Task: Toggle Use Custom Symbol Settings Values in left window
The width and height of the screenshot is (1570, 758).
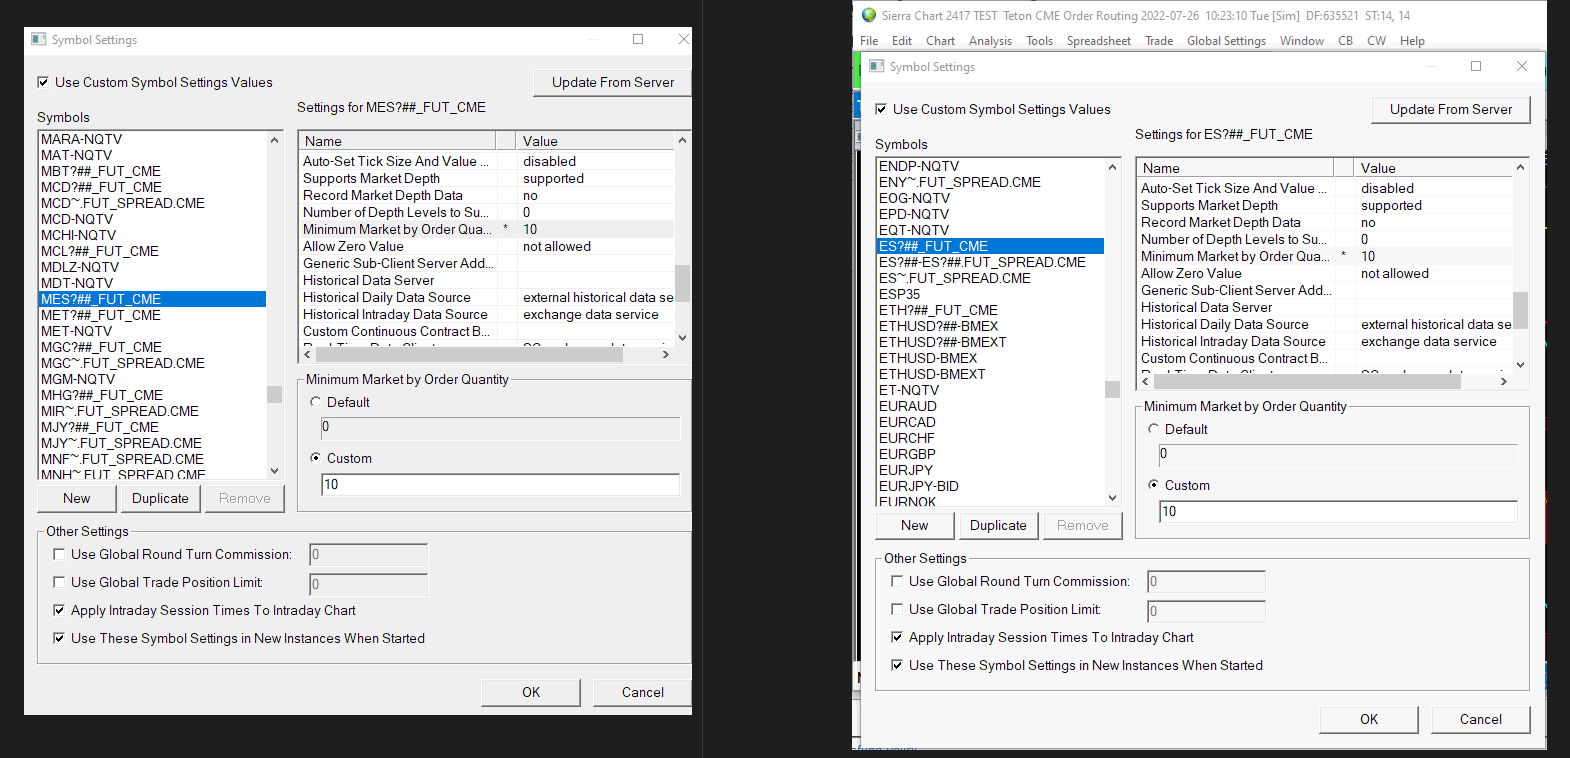Action: coord(43,82)
